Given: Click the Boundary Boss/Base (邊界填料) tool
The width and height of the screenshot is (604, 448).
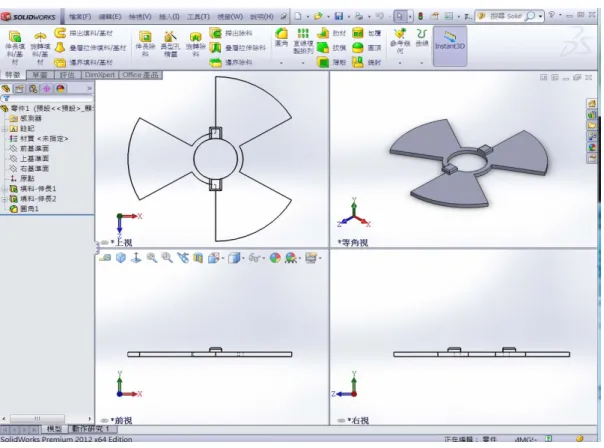Looking at the screenshot, I should (84, 62).
